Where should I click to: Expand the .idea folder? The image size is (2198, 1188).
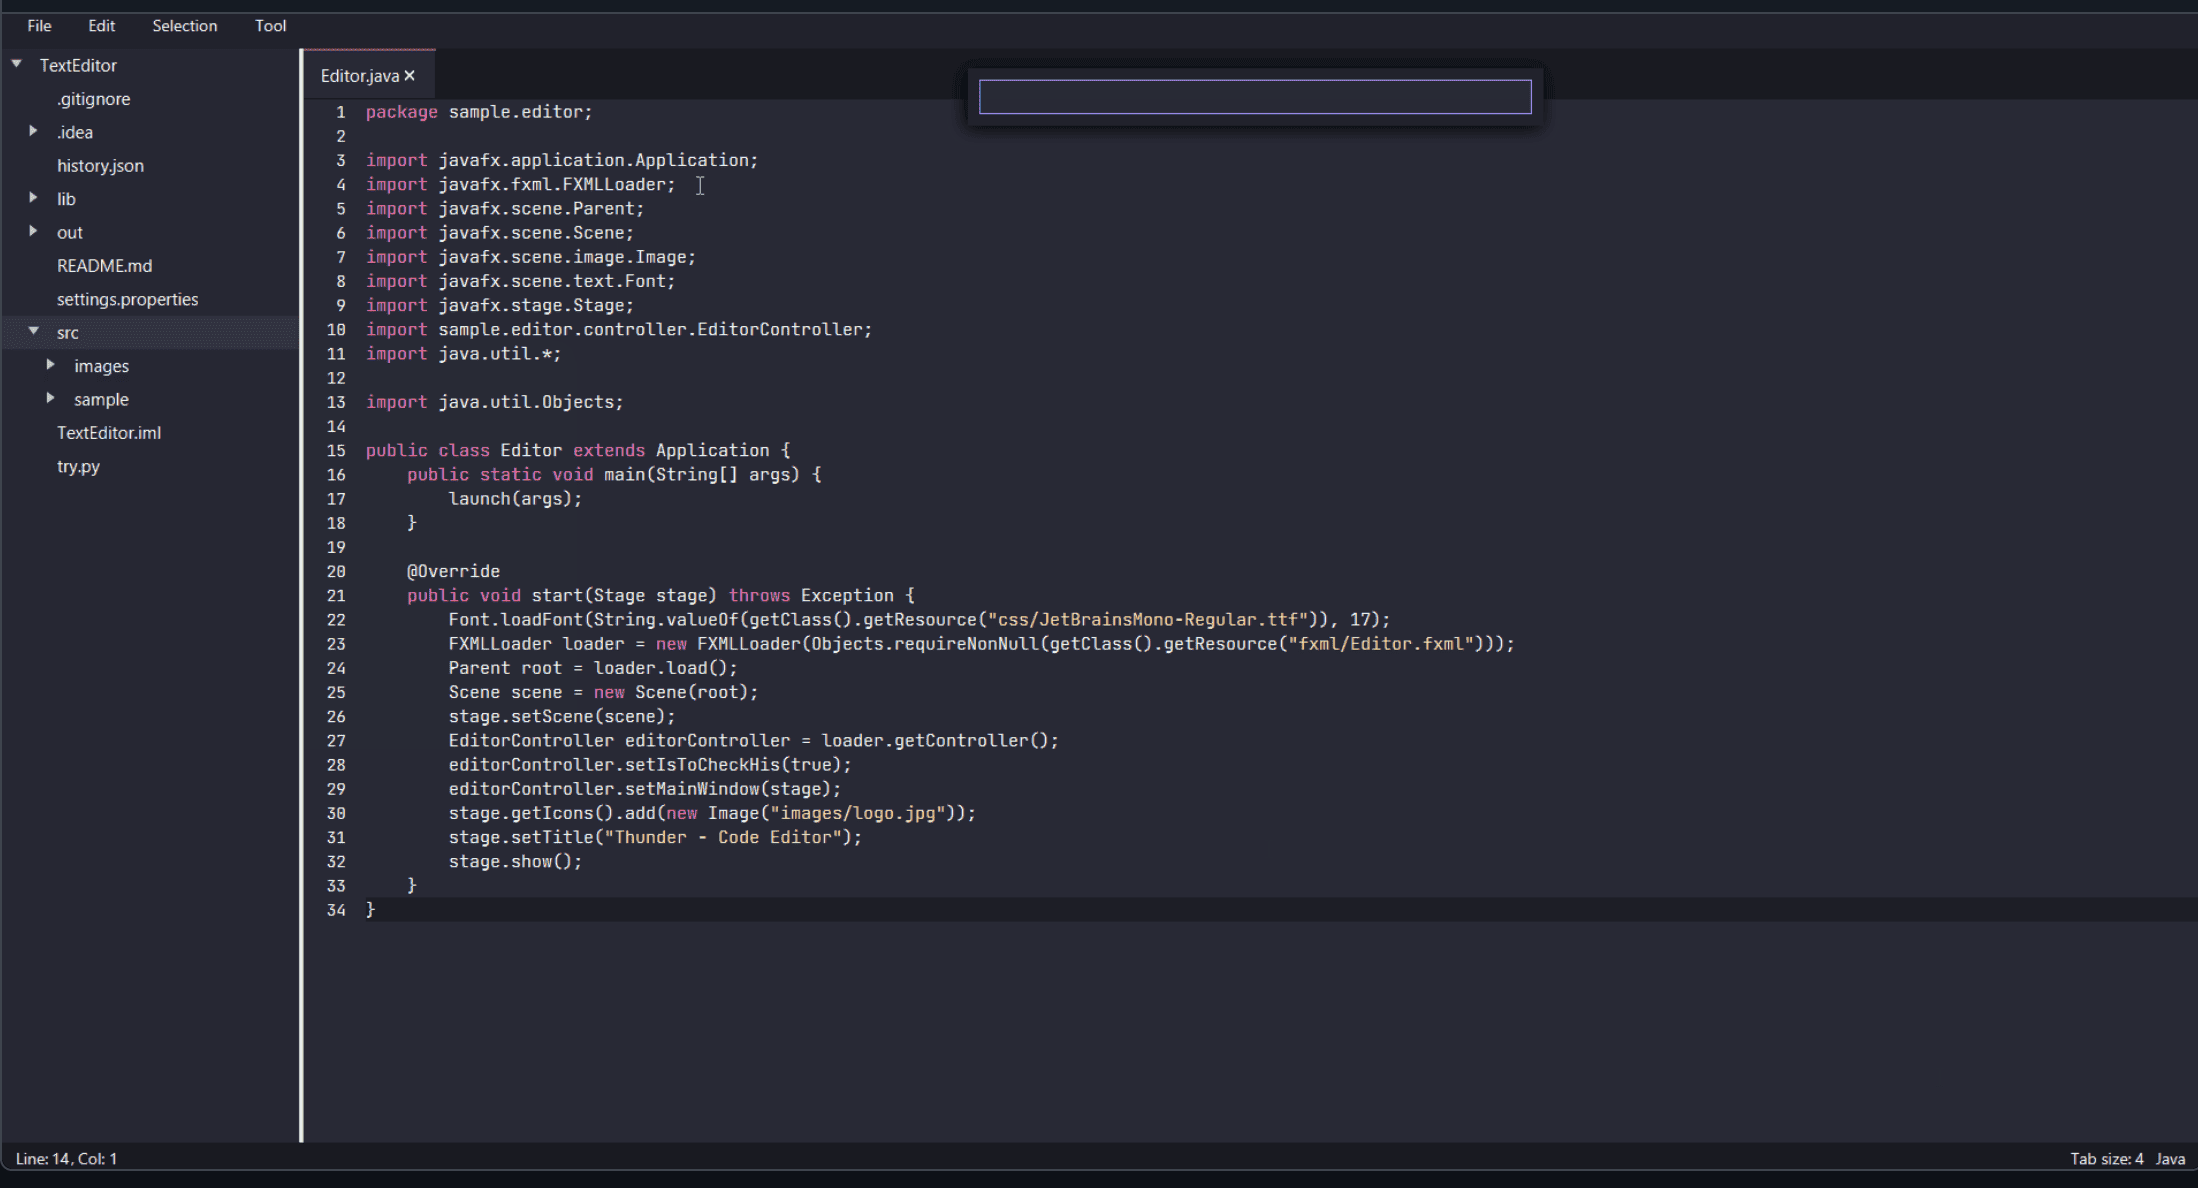coord(34,131)
